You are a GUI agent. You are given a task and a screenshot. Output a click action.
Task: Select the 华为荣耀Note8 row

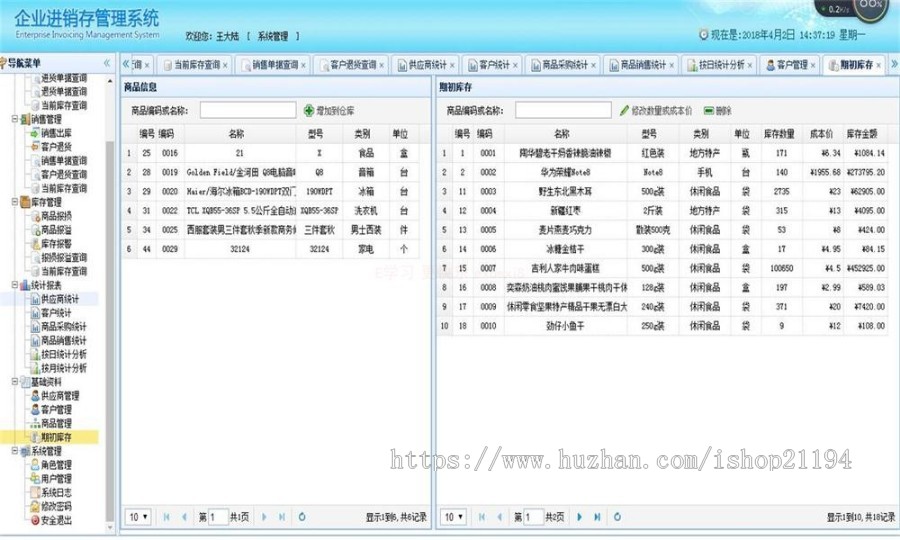[x=662, y=172]
